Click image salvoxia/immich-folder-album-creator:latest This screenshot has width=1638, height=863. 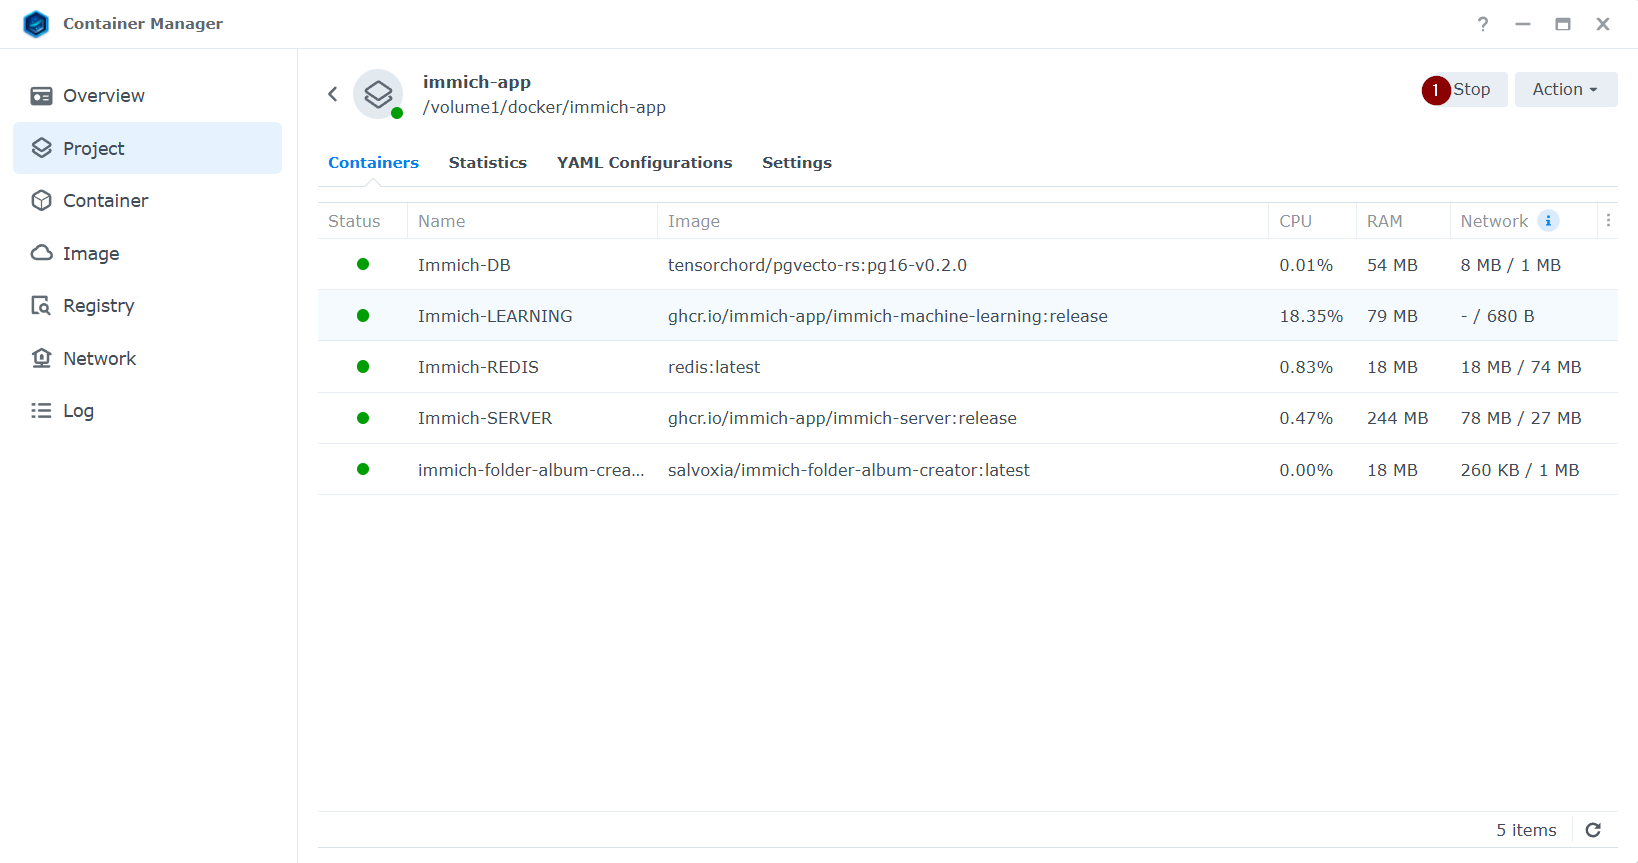848,470
